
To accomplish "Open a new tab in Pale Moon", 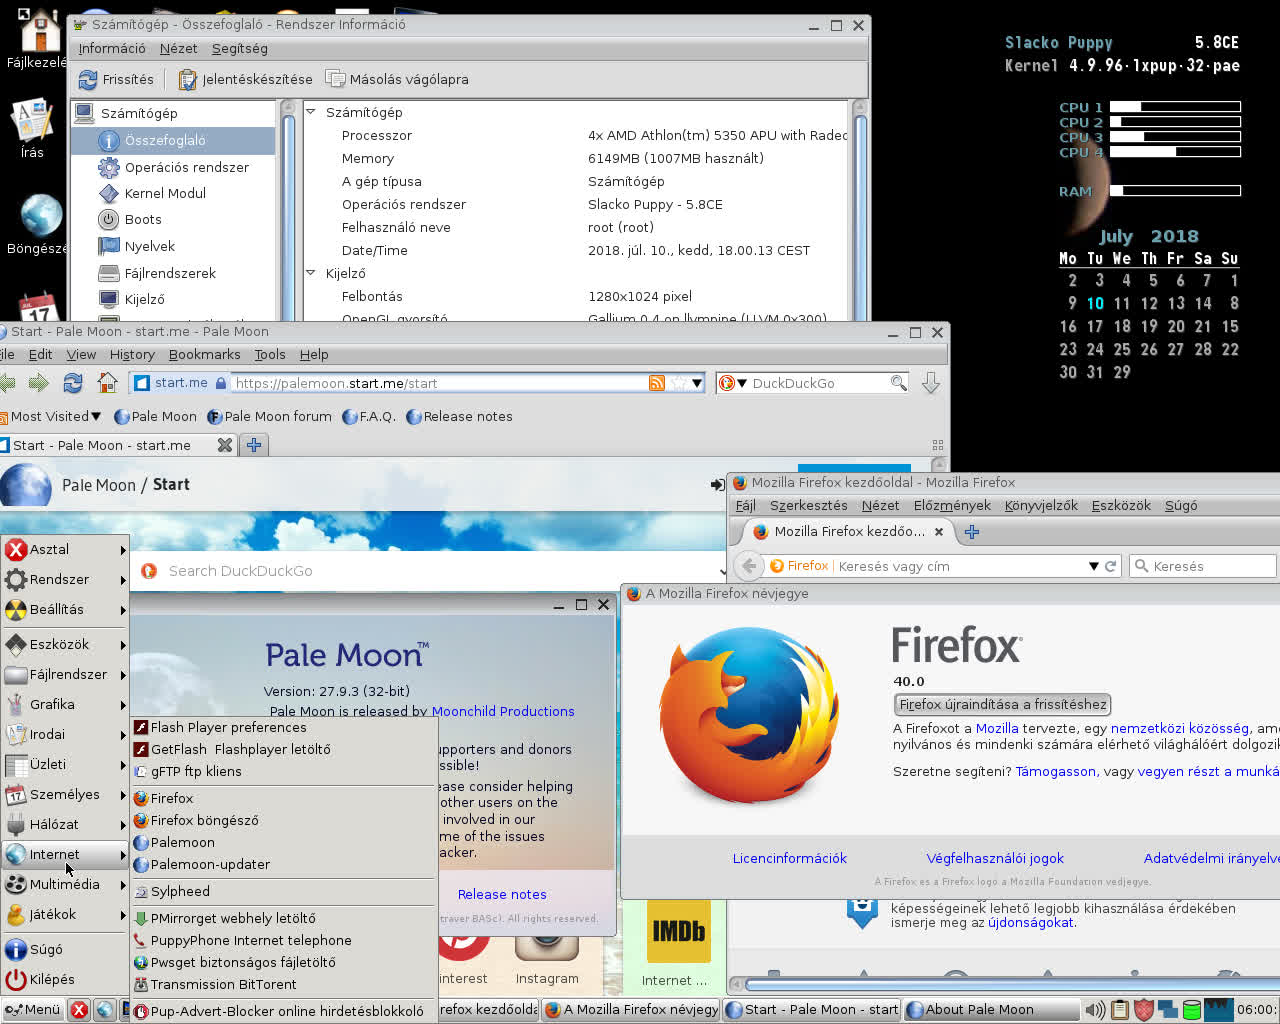I will (254, 445).
